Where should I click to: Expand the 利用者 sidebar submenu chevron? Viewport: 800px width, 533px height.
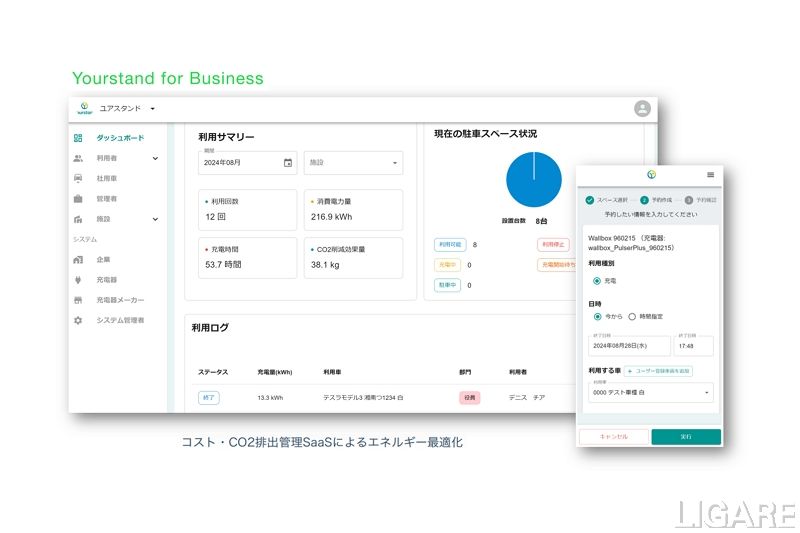tap(155, 158)
